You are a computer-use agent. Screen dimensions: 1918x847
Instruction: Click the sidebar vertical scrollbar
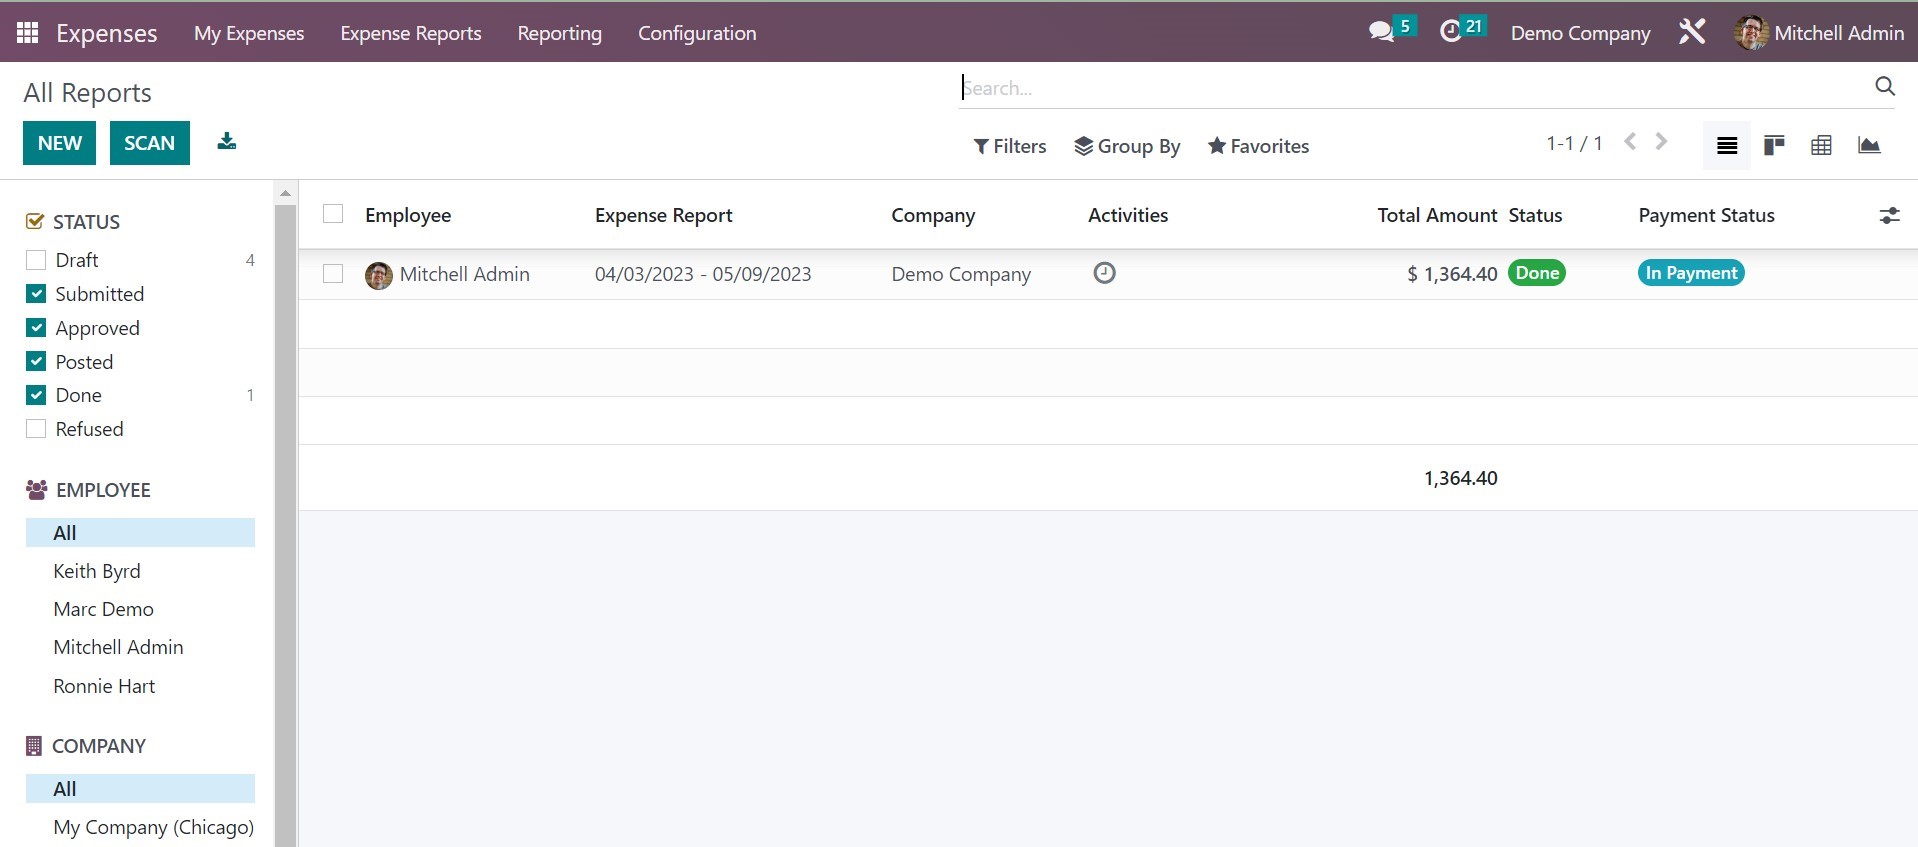286,525
